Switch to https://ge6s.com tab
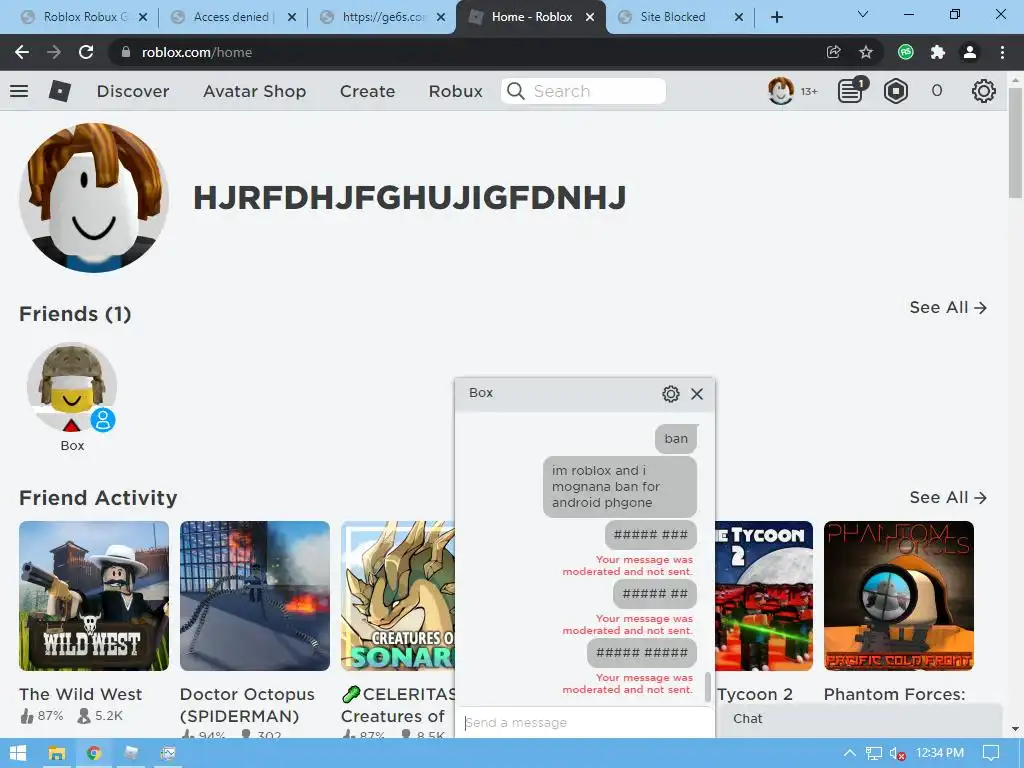 pyautogui.click(x=382, y=17)
